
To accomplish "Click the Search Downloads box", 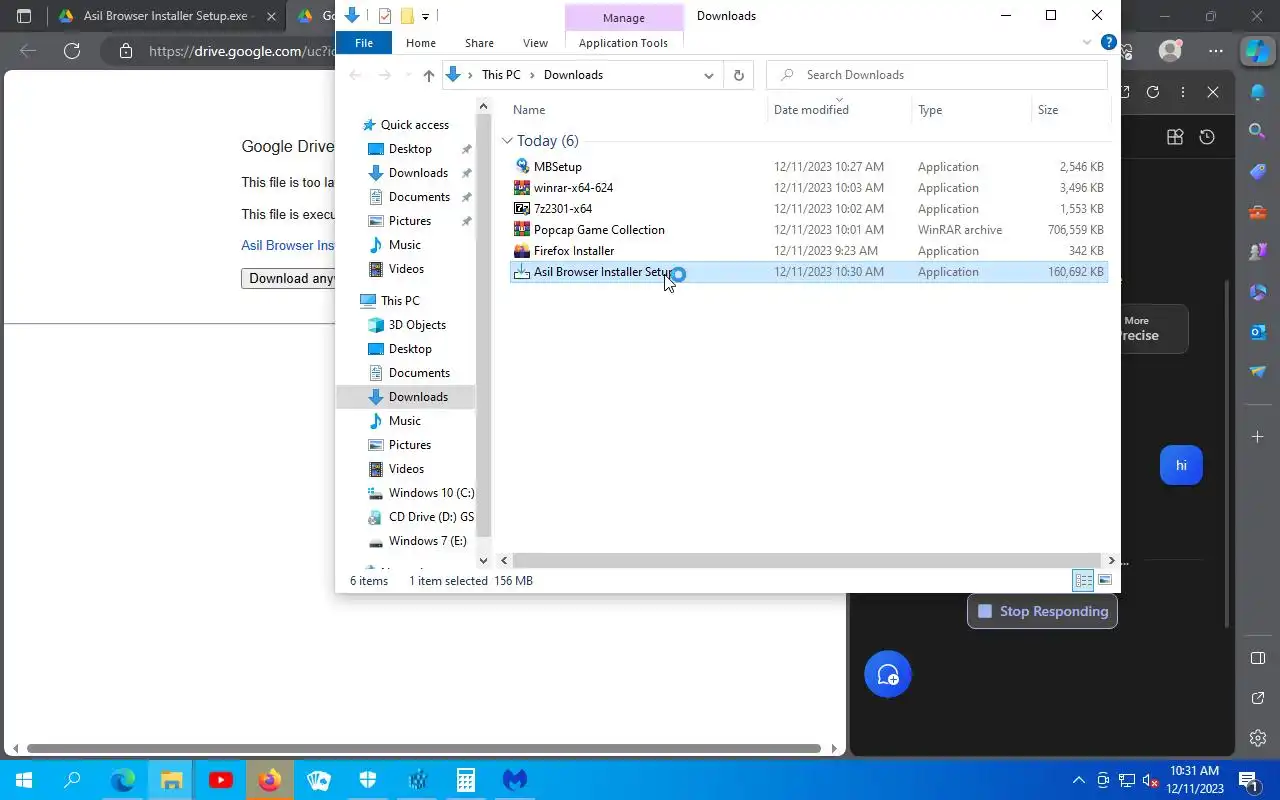I will (x=937, y=75).
